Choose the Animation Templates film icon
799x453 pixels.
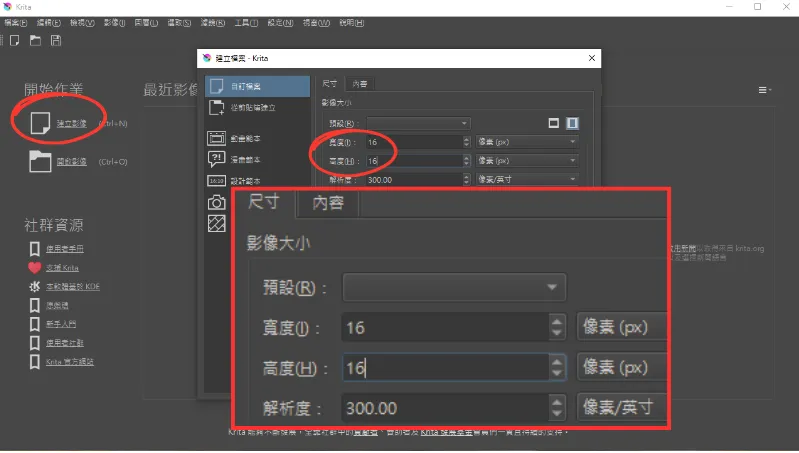216,139
